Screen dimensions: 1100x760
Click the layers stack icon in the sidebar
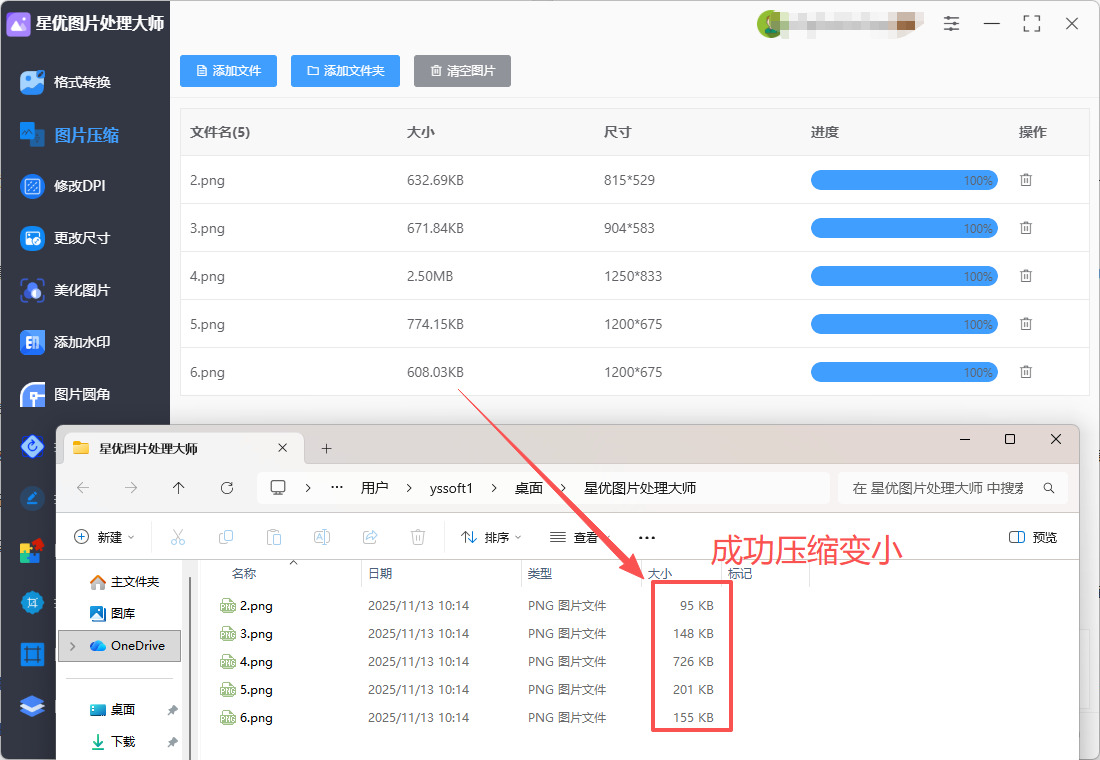pyautogui.click(x=32, y=706)
